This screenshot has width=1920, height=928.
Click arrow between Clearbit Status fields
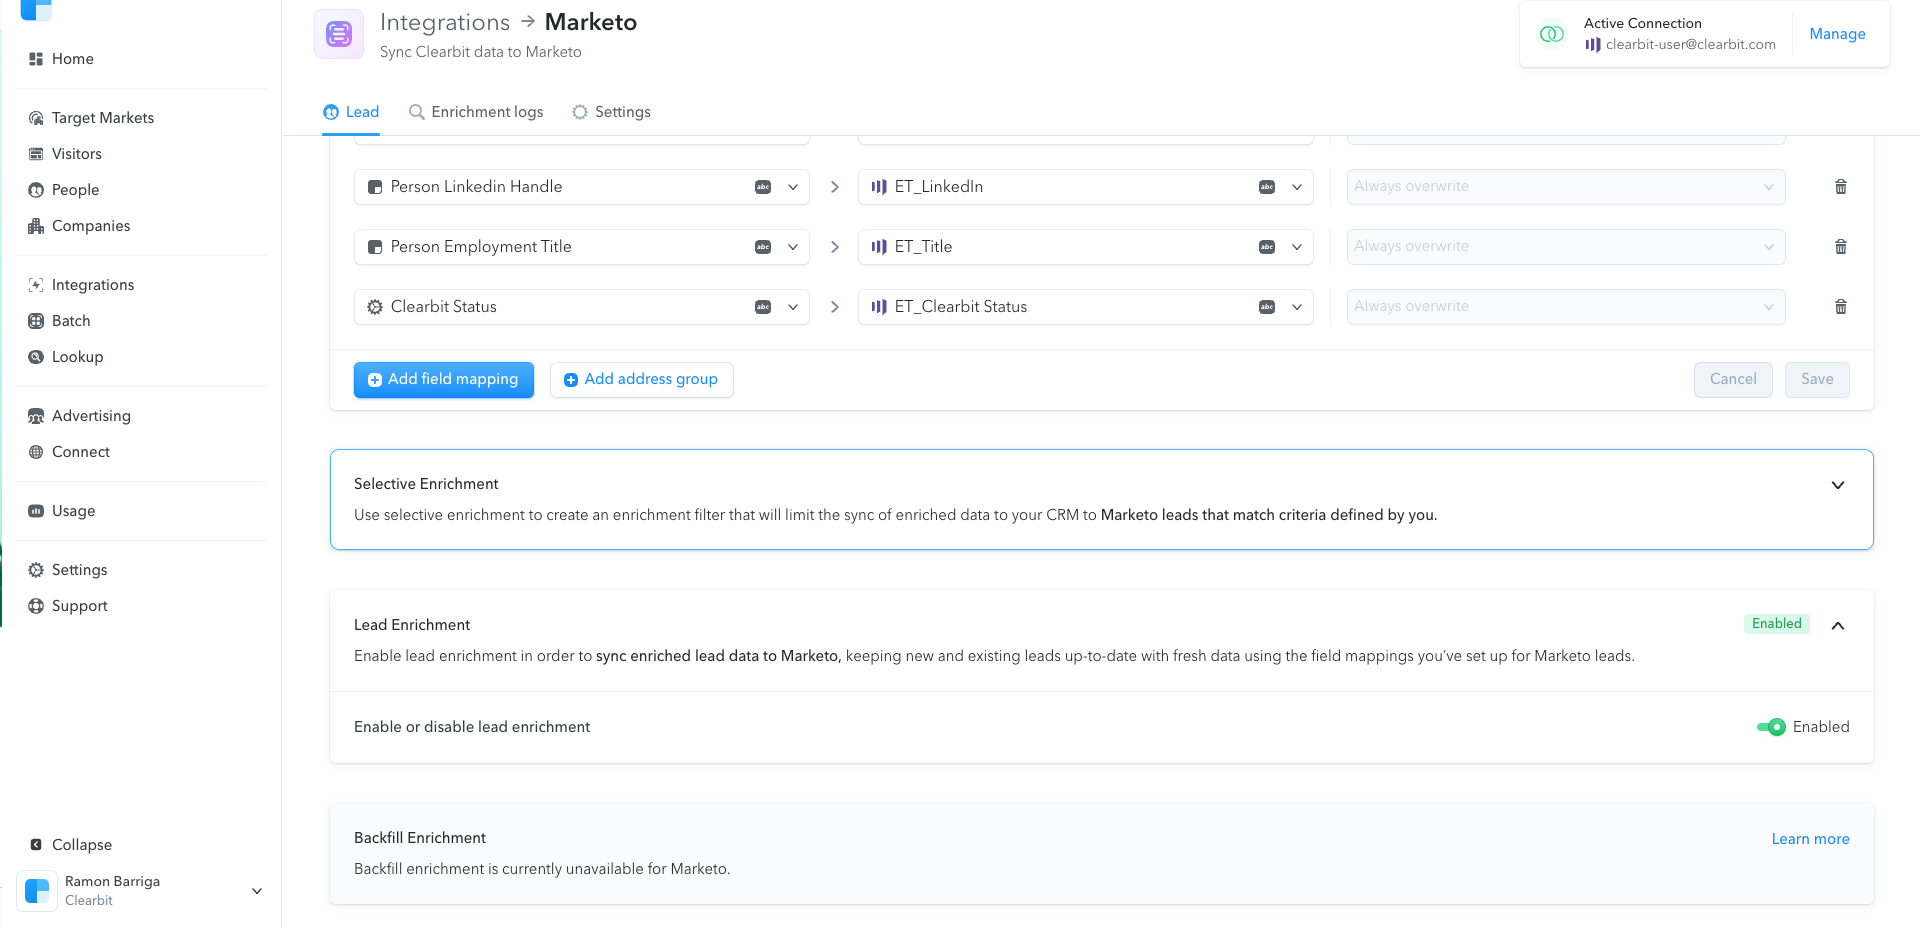(835, 307)
